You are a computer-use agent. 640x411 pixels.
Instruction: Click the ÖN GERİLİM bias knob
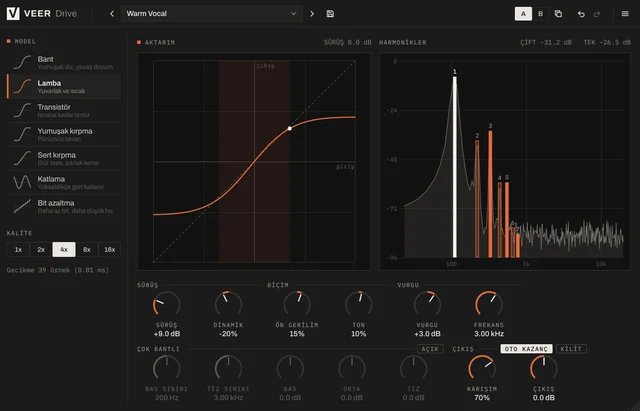coord(297,304)
